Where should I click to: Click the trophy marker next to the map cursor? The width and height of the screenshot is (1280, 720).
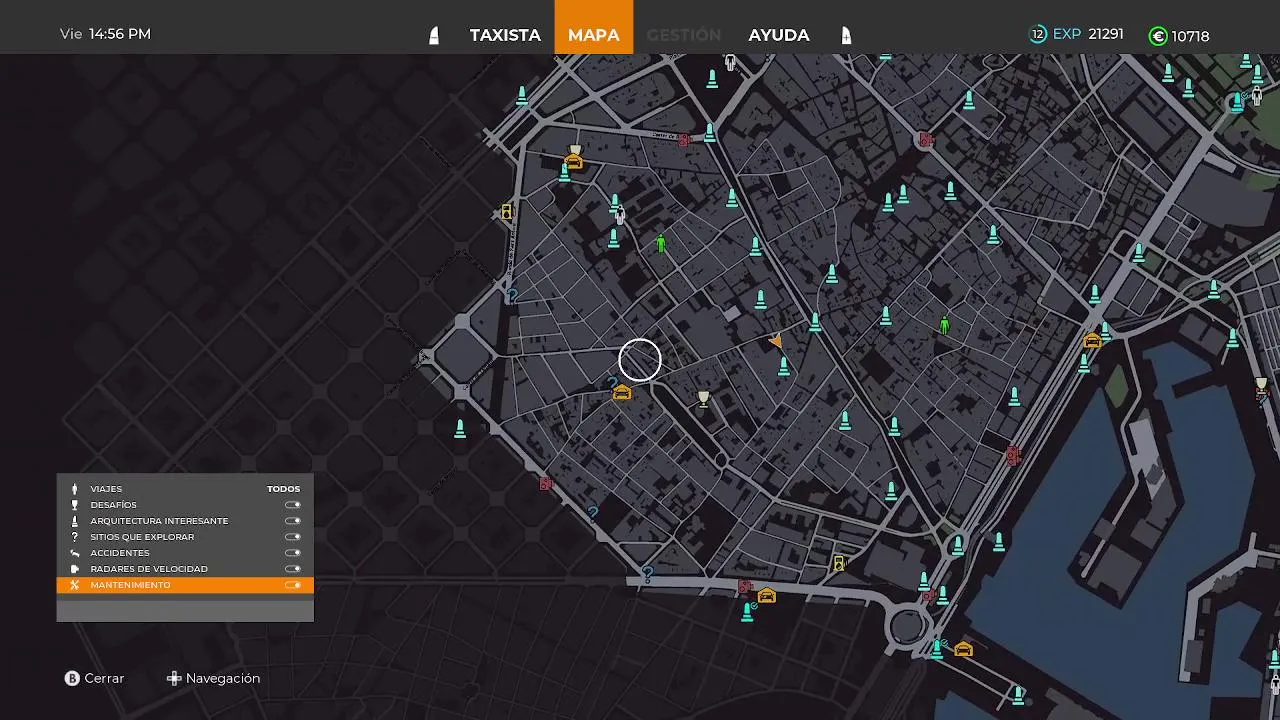click(x=703, y=399)
